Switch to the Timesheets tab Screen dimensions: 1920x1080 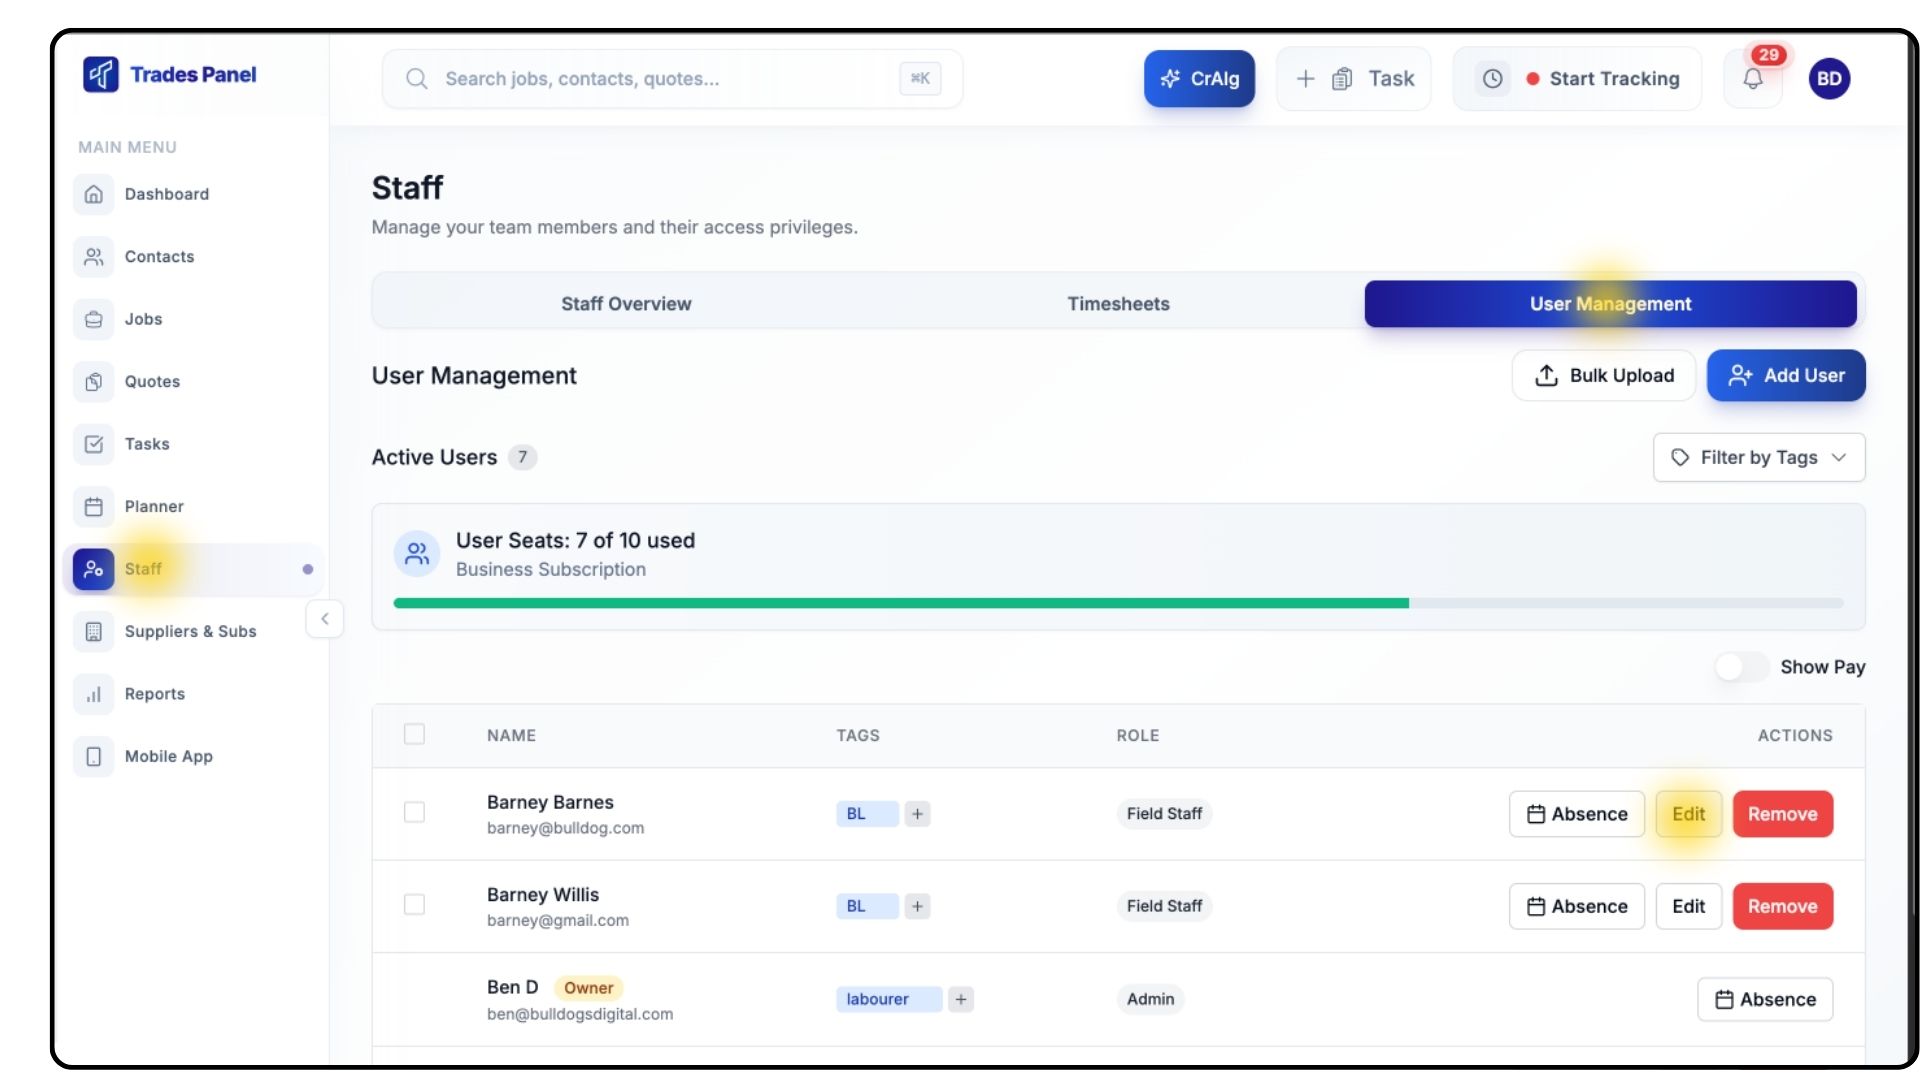[1118, 304]
